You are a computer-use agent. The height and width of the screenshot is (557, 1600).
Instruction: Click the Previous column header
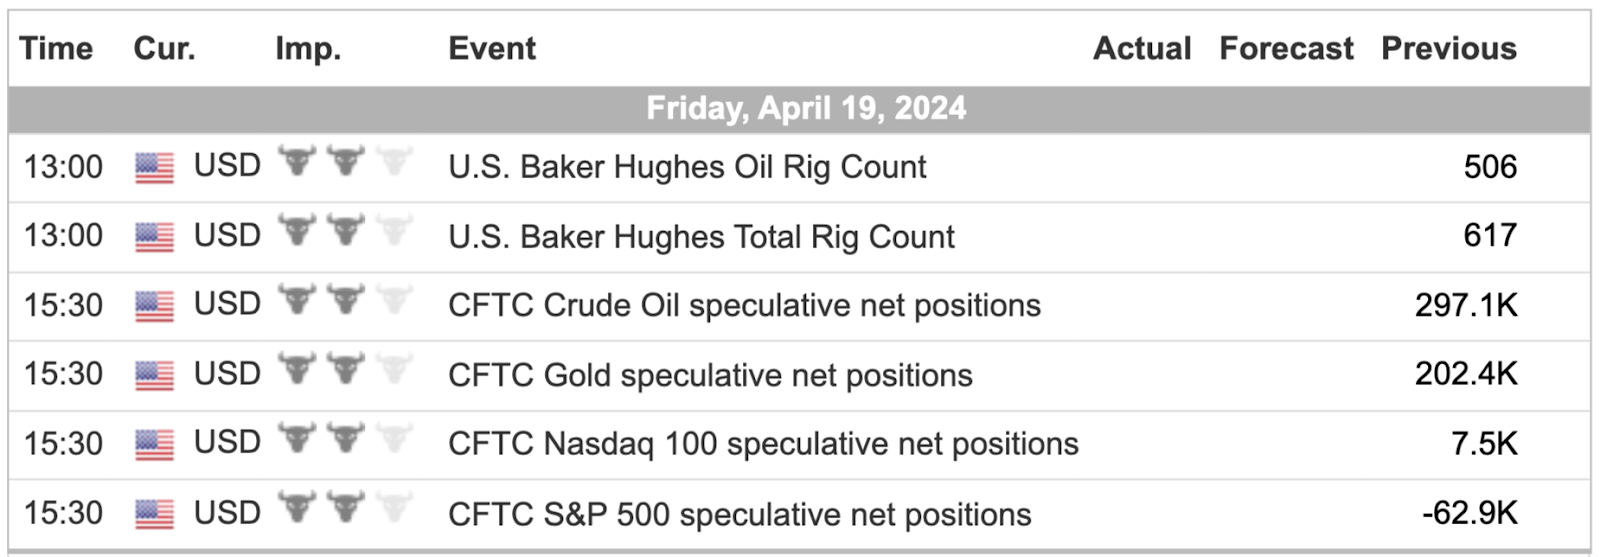pos(1449,48)
